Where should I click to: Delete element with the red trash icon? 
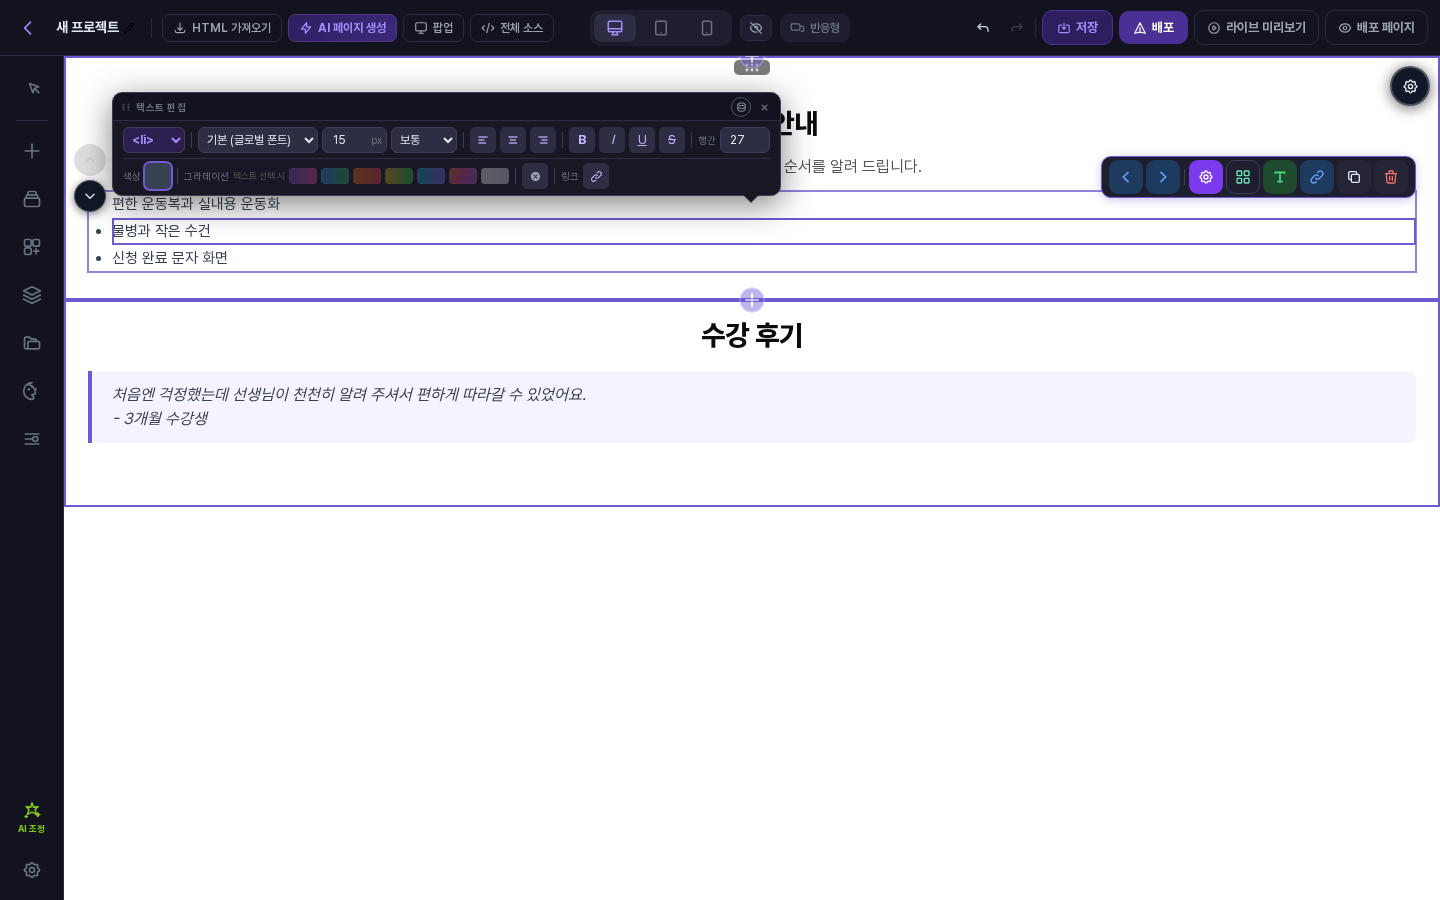1391,177
